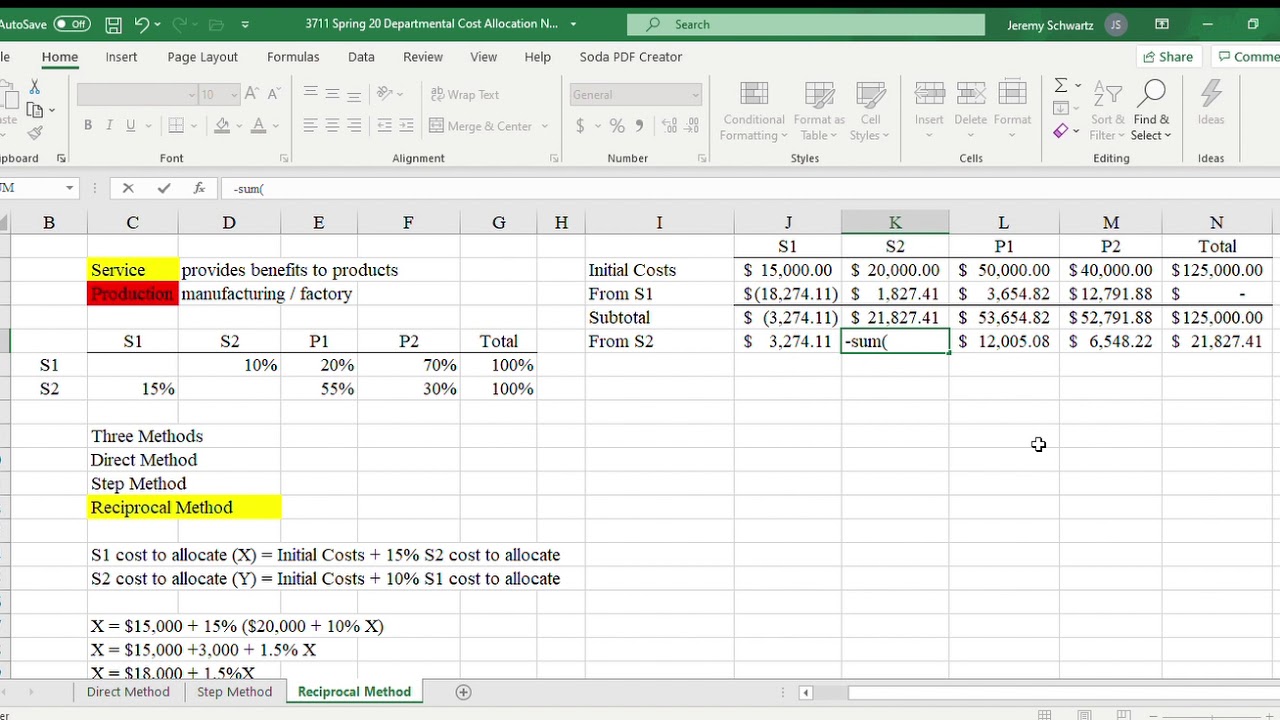Click Insert Function fx icon
The width and height of the screenshot is (1280, 720).
199,188
